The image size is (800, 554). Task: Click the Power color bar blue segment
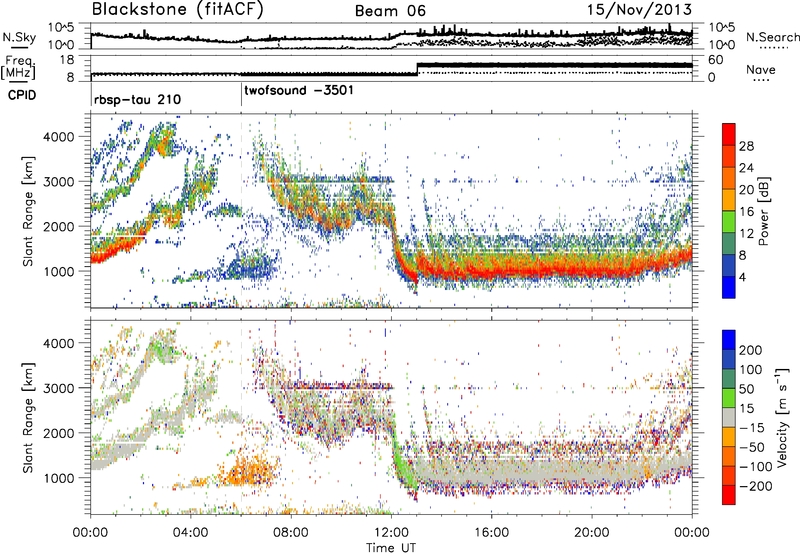click(729, 287)
